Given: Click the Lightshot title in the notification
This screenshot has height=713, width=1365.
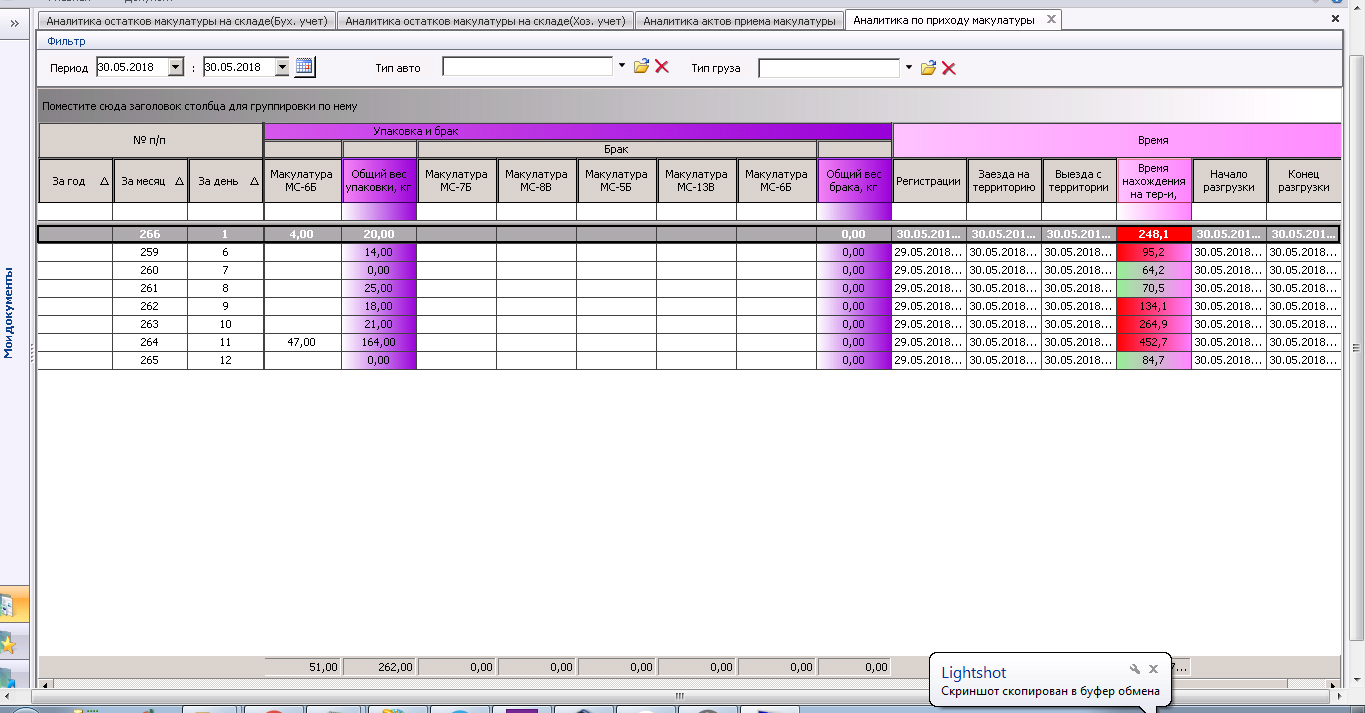Looking at the screenshot, I should pos(974,673).
